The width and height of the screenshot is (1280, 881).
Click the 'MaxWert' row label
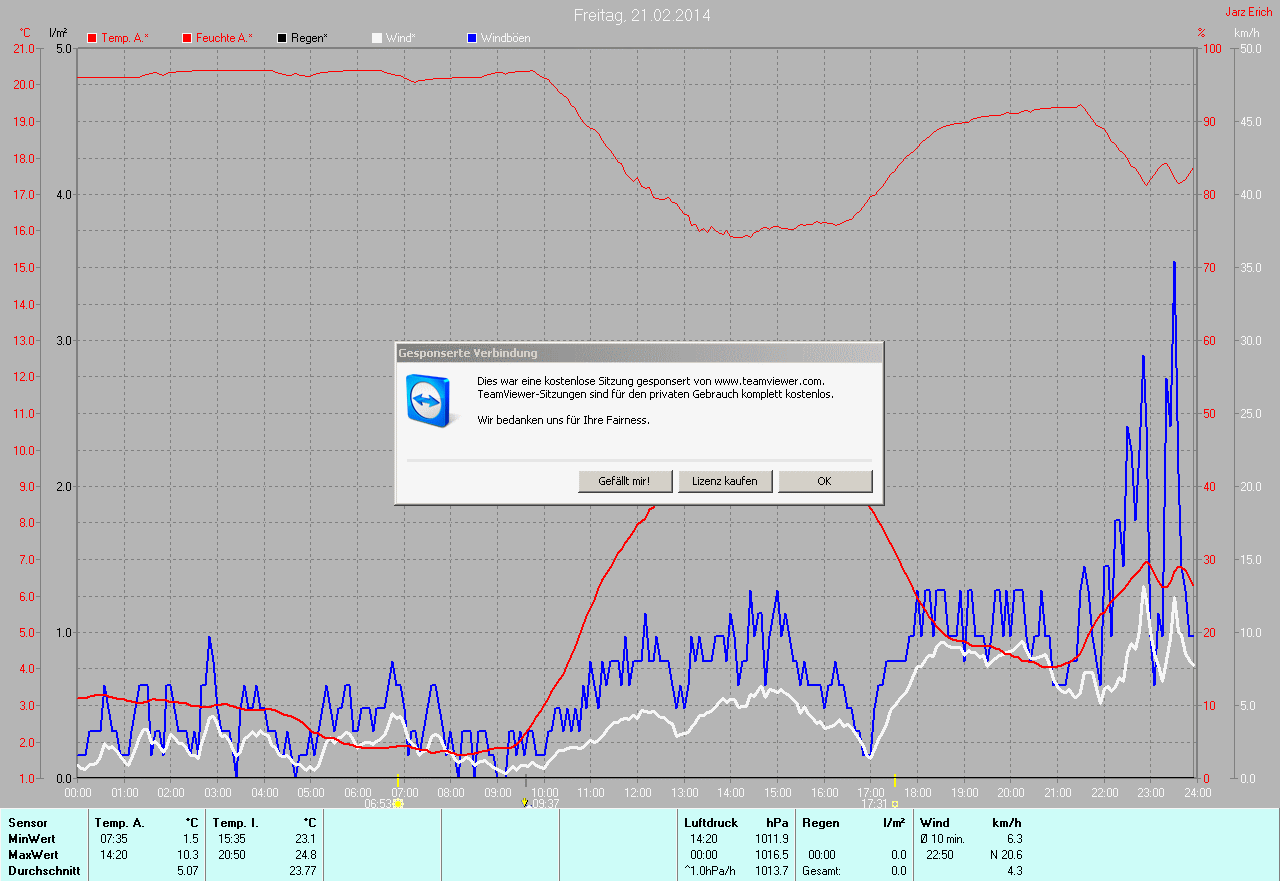tap(33, 855)
